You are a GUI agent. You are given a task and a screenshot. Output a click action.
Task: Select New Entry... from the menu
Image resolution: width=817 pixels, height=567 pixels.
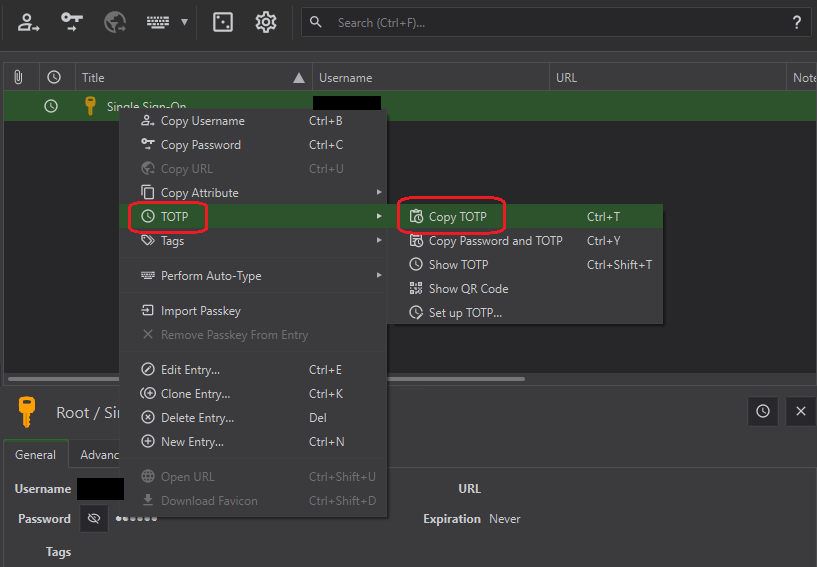pyautogui.click(x=253, y=442)
